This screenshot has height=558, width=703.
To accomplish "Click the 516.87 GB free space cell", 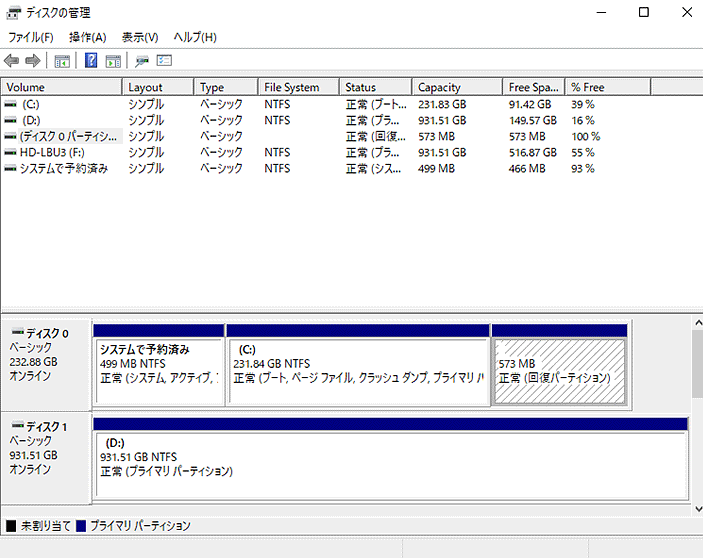I will pos(533,153).
